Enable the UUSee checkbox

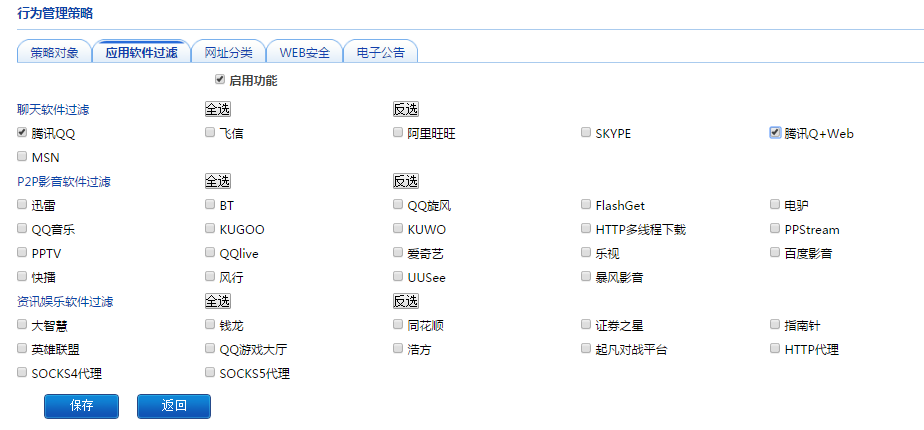click(398, 276)
